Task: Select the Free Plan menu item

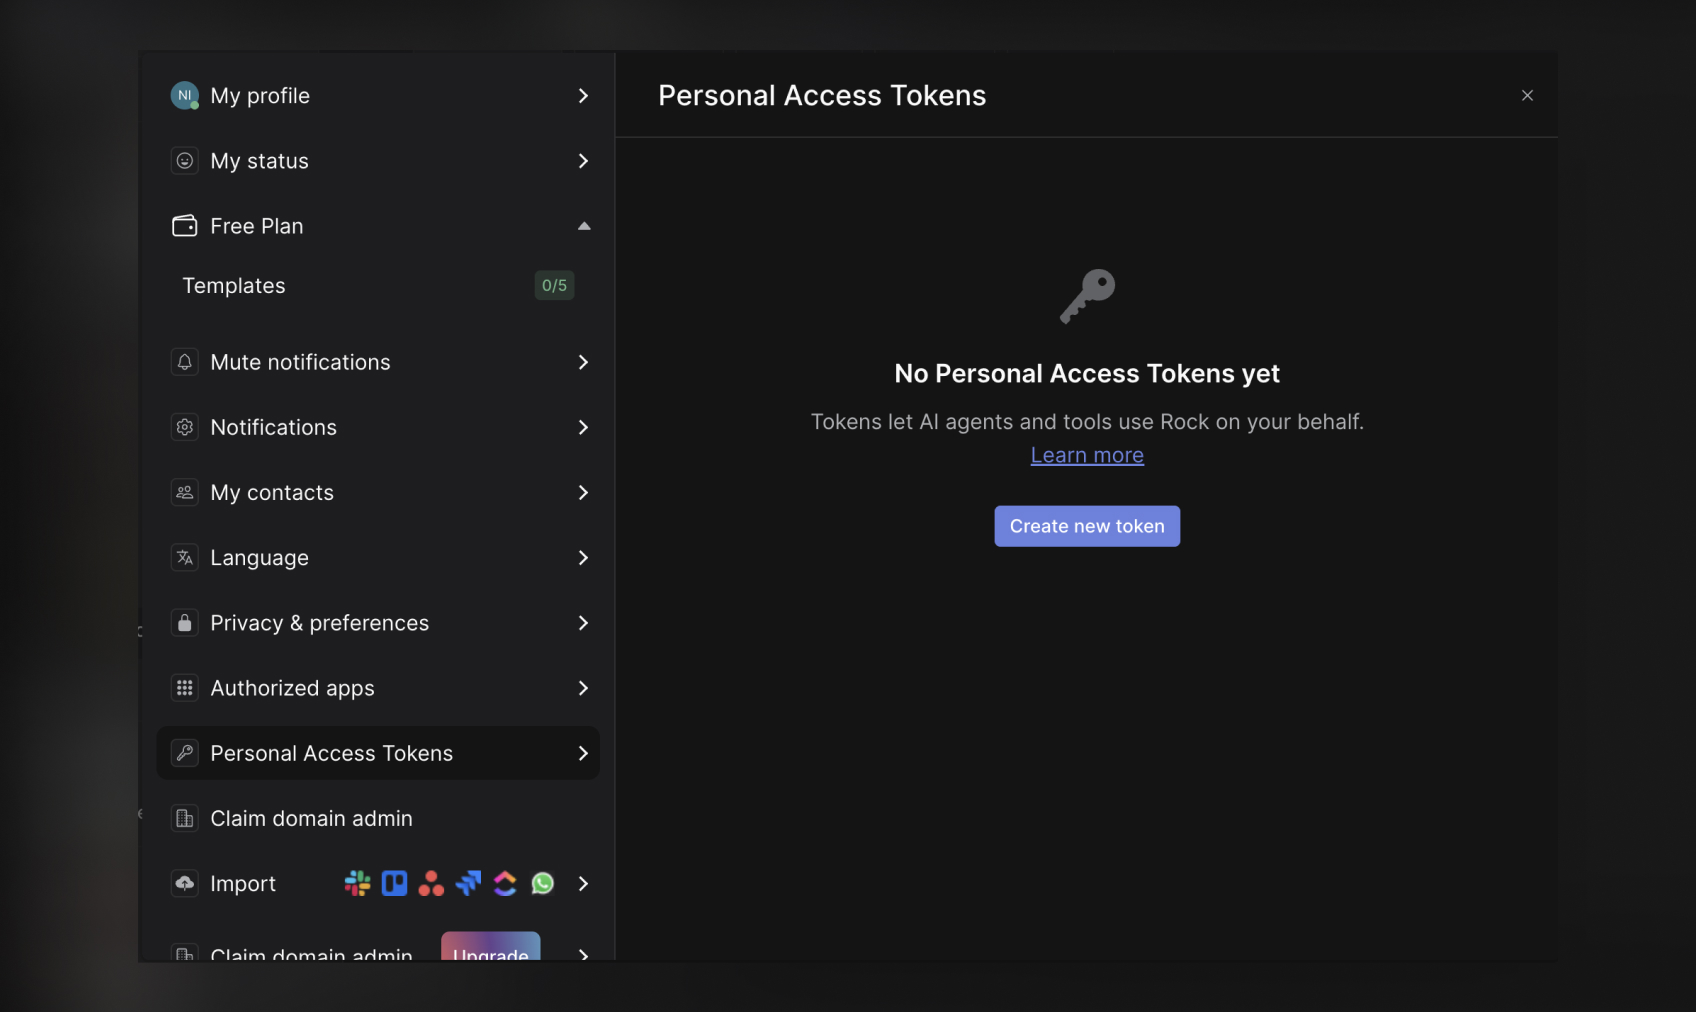Action: coord(378,226)
